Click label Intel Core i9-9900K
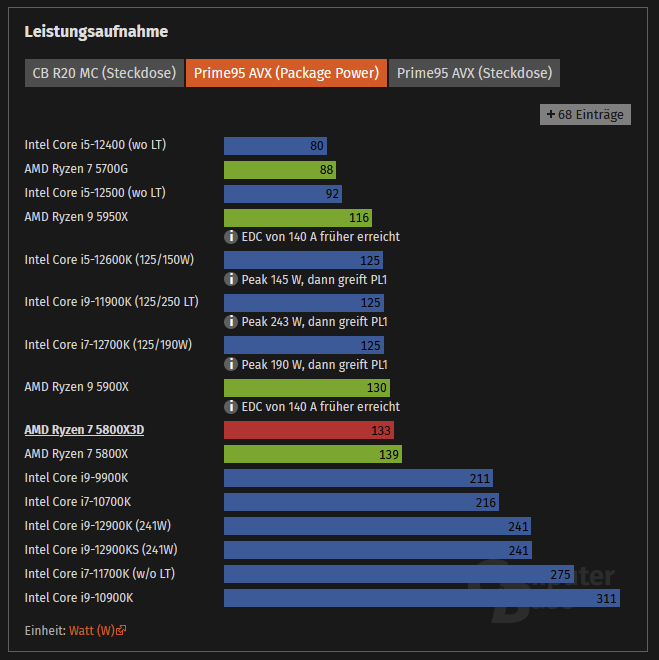The width and height of the screenshot is (659, 660). tap(77, 478)
